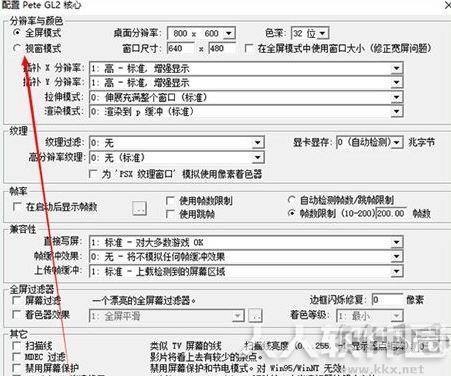Open the 色深 32 位 dropdown
This screenshot has height=376, width=451.
pos(310,33)
